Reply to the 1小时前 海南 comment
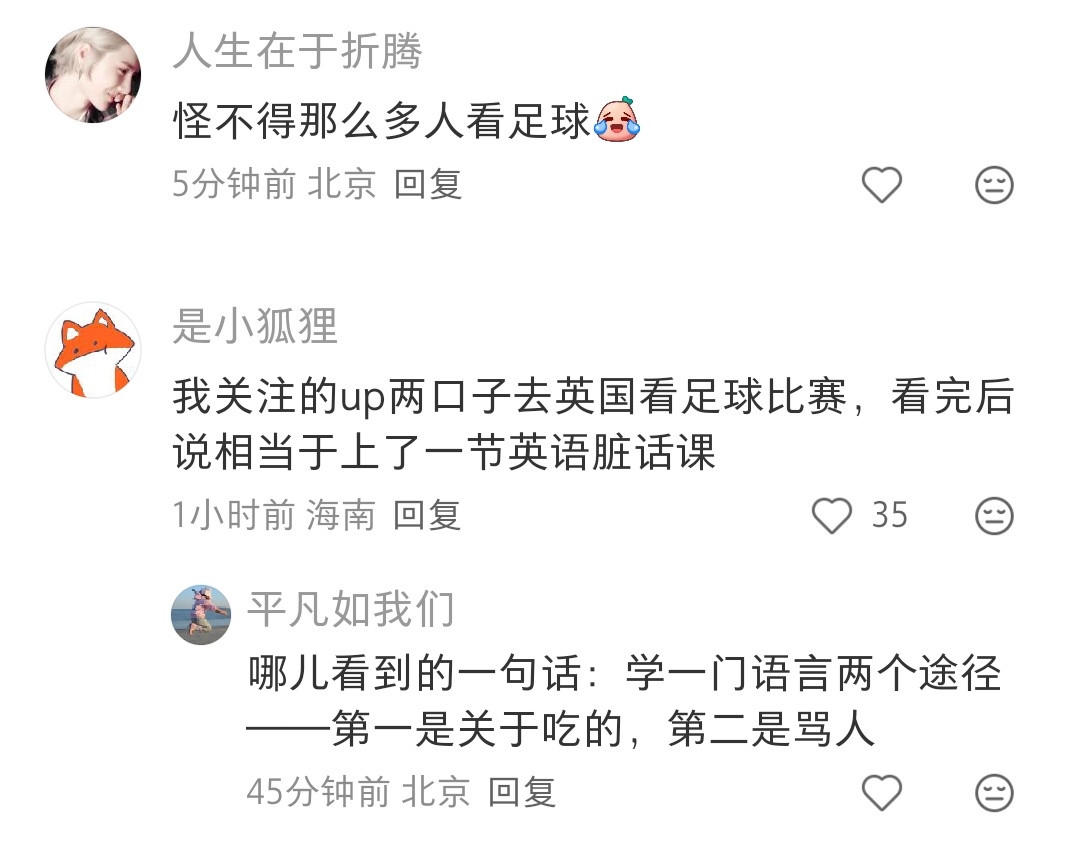 426,516
